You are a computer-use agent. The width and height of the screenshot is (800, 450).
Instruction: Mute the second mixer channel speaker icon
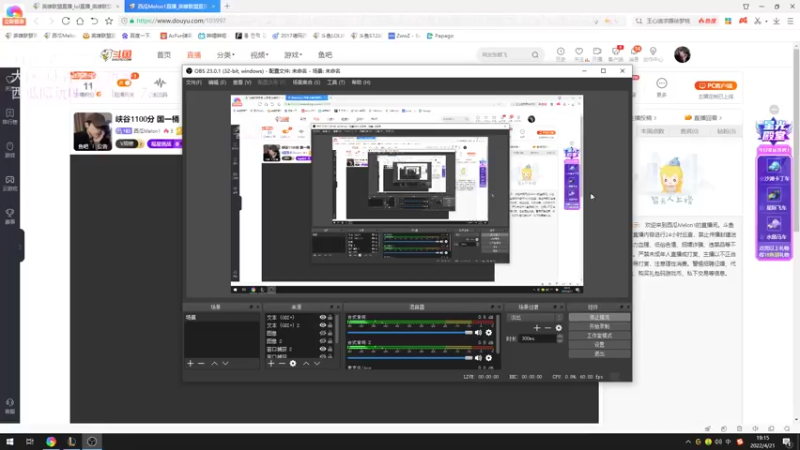point(478,358)
